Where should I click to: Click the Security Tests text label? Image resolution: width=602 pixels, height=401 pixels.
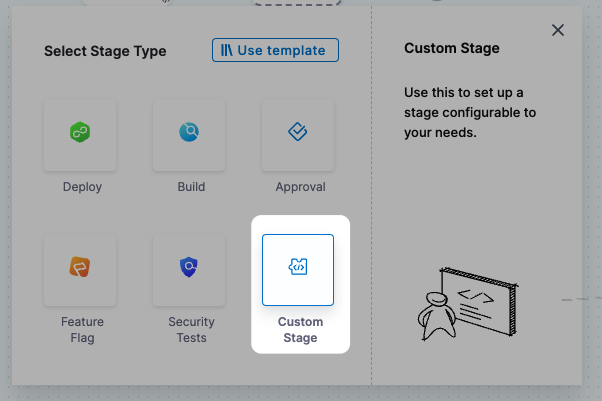pos(190,330)
